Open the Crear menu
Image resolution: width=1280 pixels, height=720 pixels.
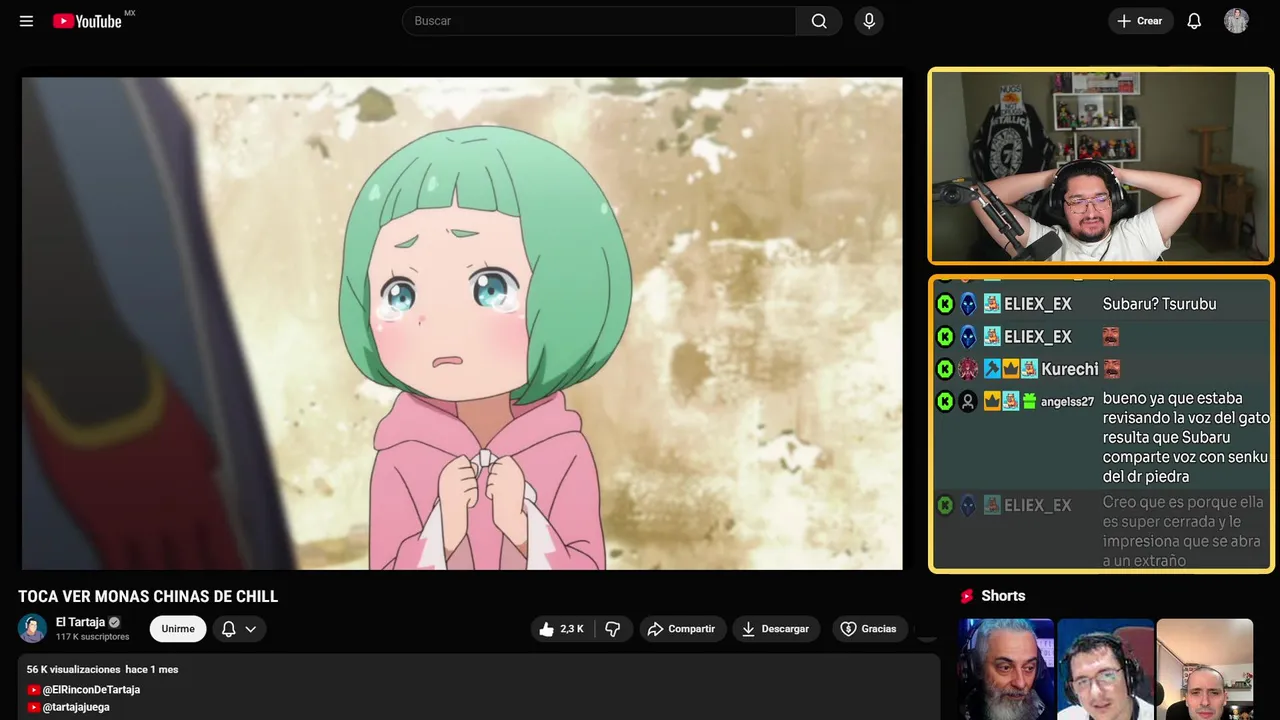coord(1140,21)
